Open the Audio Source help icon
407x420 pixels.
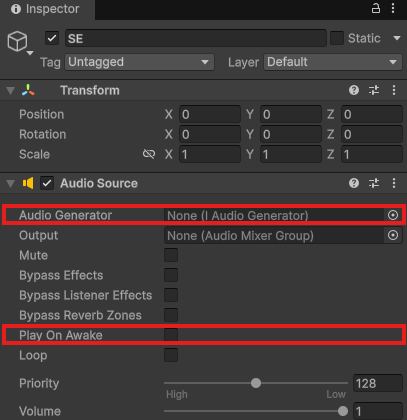[354, 183]
